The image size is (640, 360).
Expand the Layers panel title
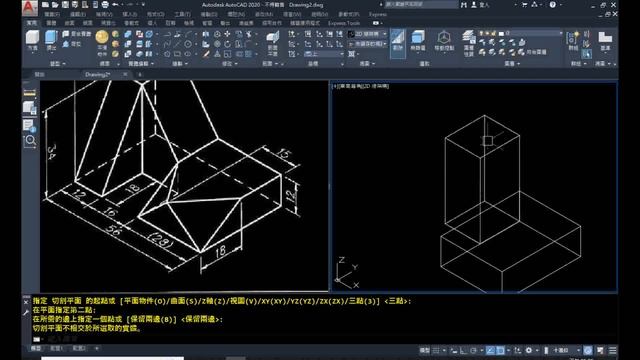coord(512,64)
